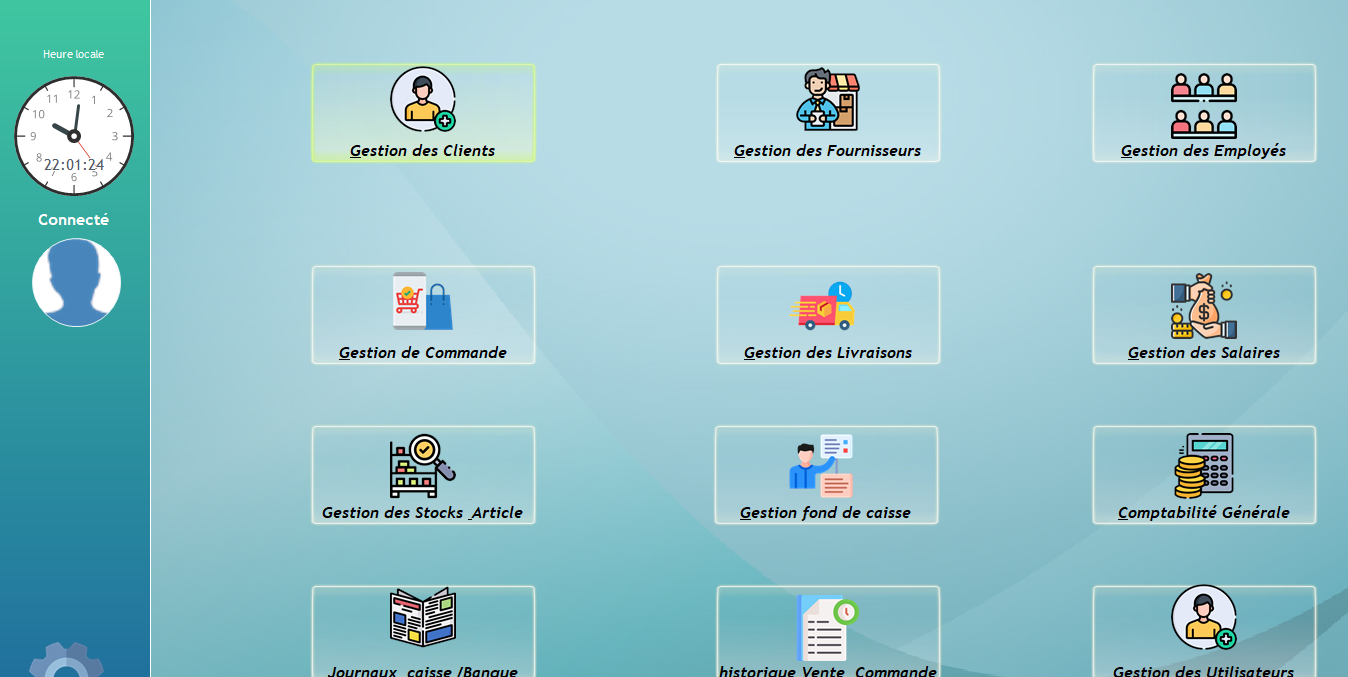Open Gestion des Livraisons truck tile

828,315
